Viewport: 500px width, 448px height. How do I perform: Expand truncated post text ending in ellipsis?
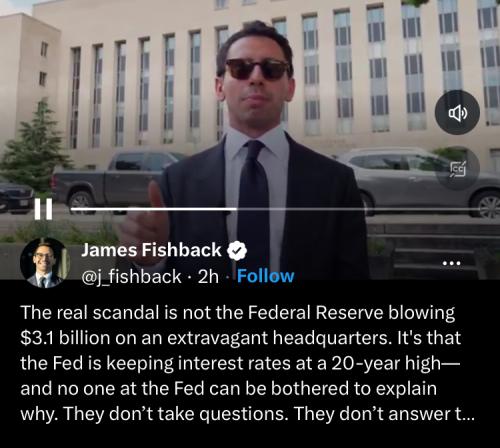pyautogui.click(x=464, y=414)
